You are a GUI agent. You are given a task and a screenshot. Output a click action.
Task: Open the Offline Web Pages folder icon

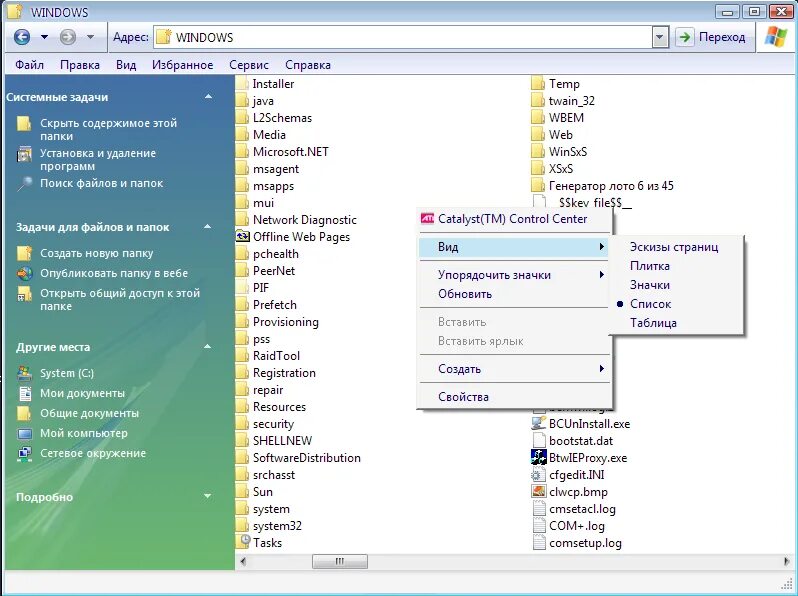pyautogui.click(x=243, y=237)
